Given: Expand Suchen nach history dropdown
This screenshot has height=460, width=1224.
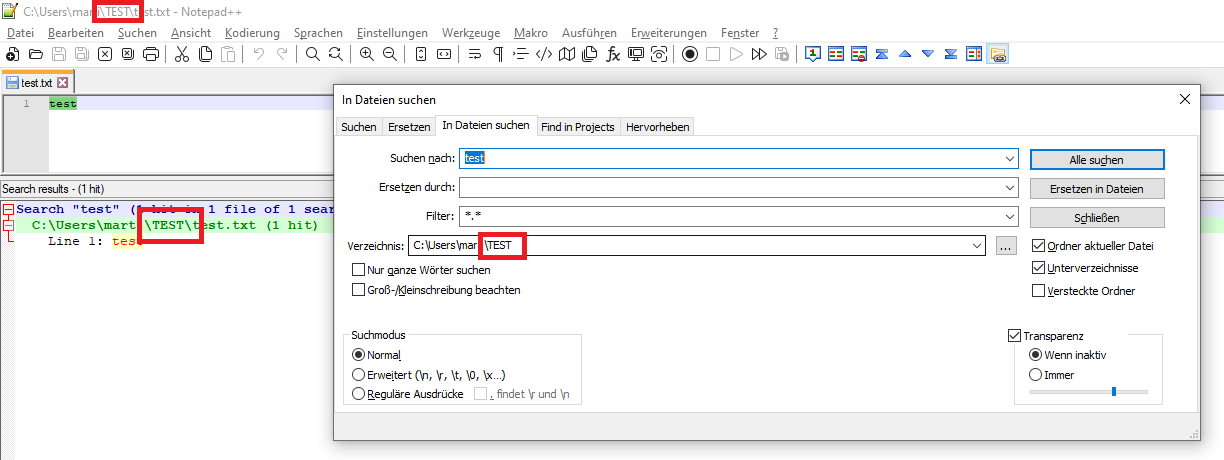Looking at the screenshot, I should click(1010, 158).
